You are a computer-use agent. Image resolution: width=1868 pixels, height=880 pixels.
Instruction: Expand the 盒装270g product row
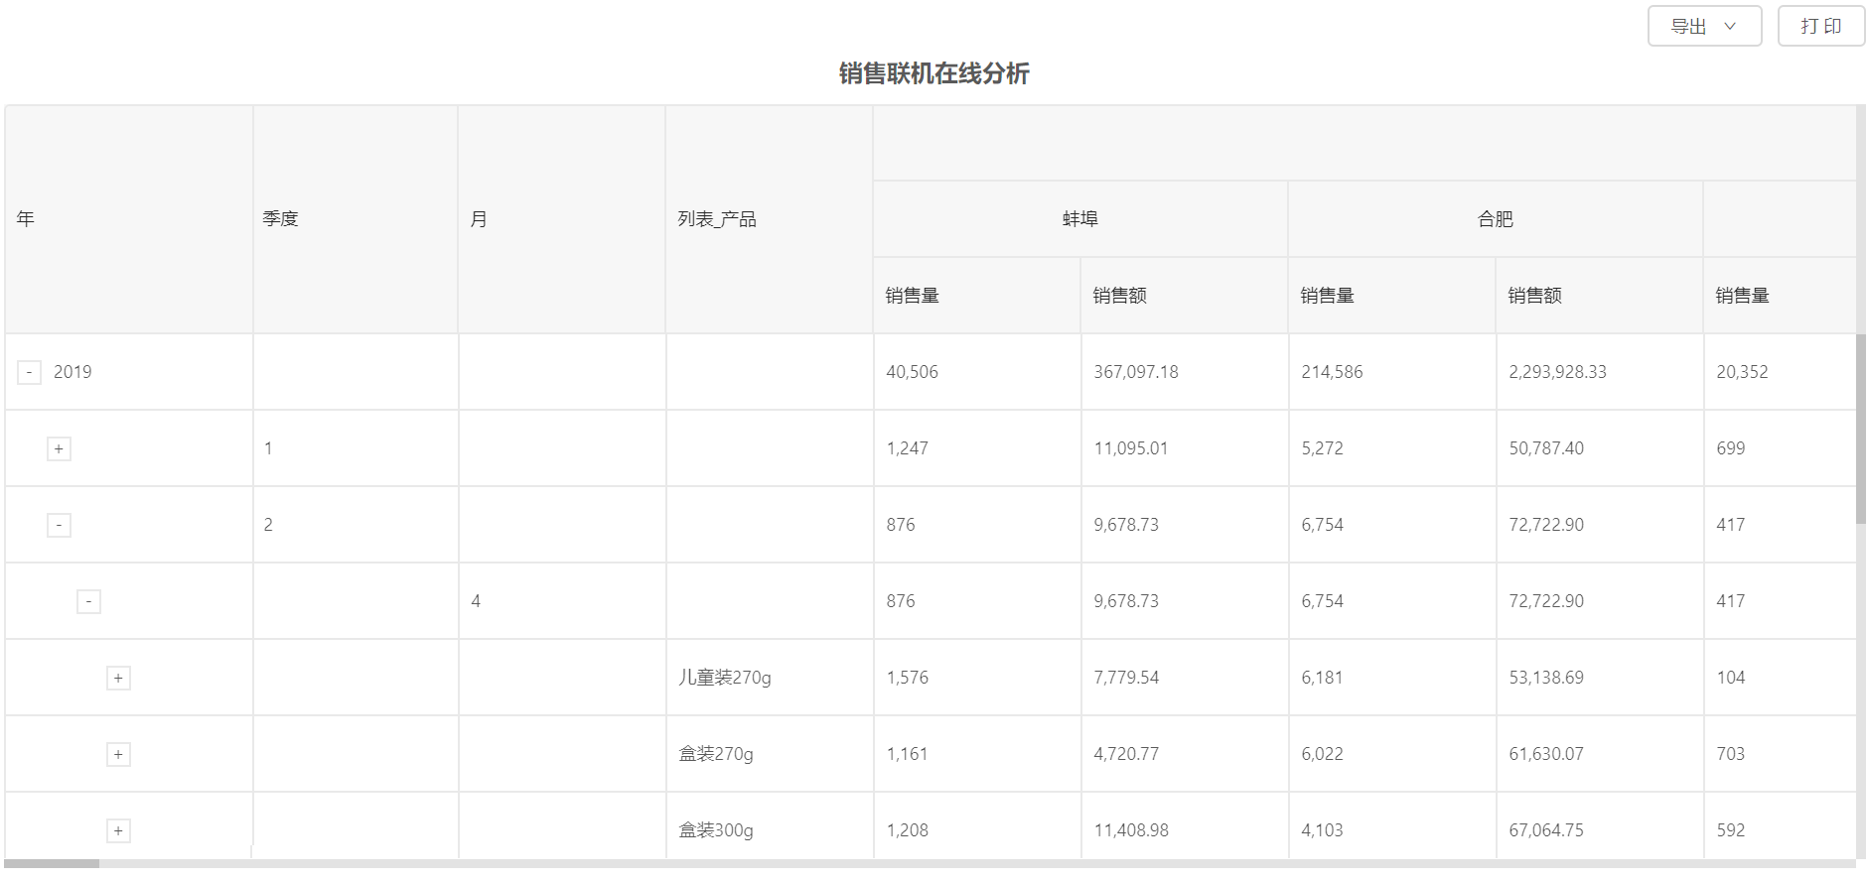point(118,755)
